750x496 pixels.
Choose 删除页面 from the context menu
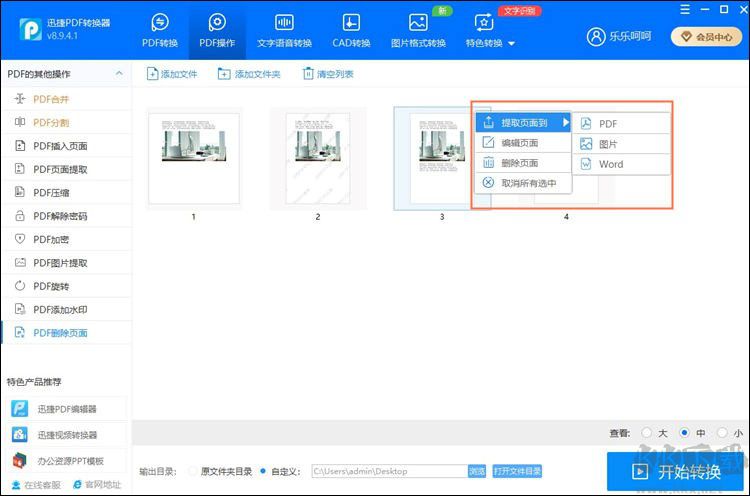tap(519, 163)
